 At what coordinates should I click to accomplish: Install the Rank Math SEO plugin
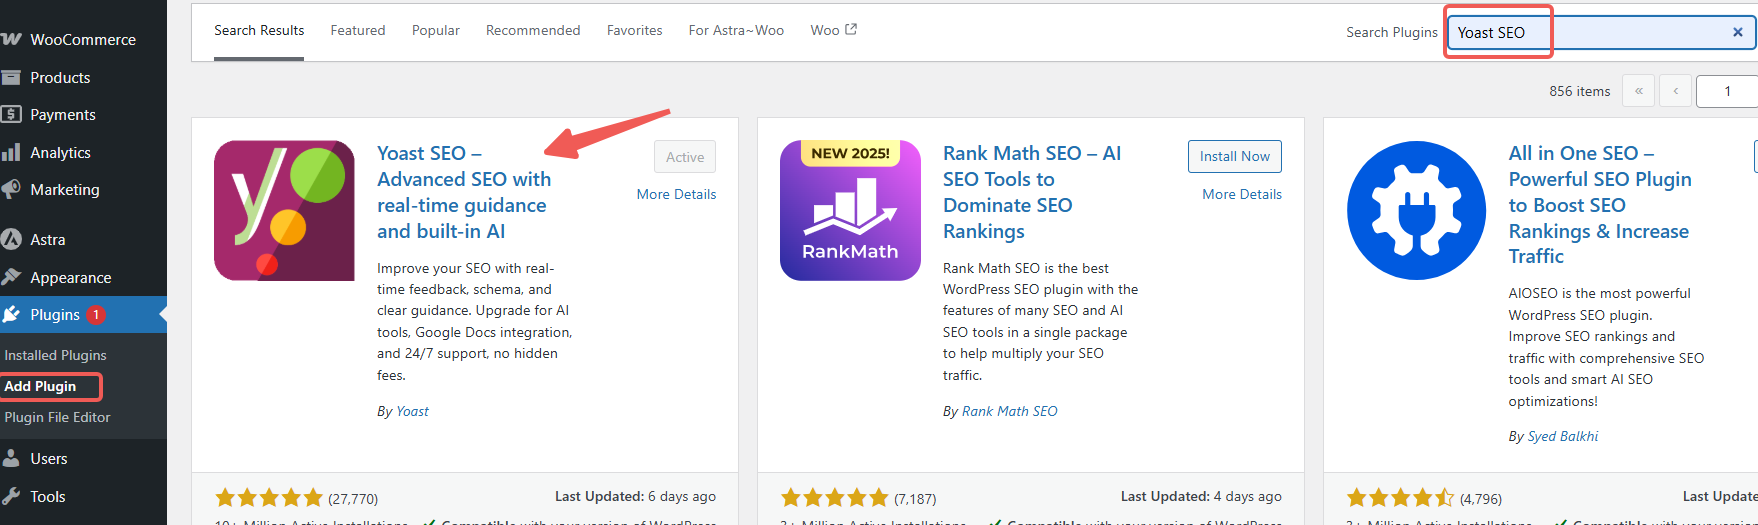click(x=1234, y=157)
